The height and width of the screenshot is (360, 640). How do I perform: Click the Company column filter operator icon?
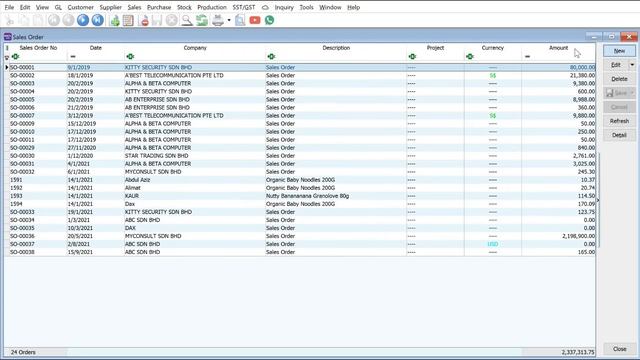[130, 56]
